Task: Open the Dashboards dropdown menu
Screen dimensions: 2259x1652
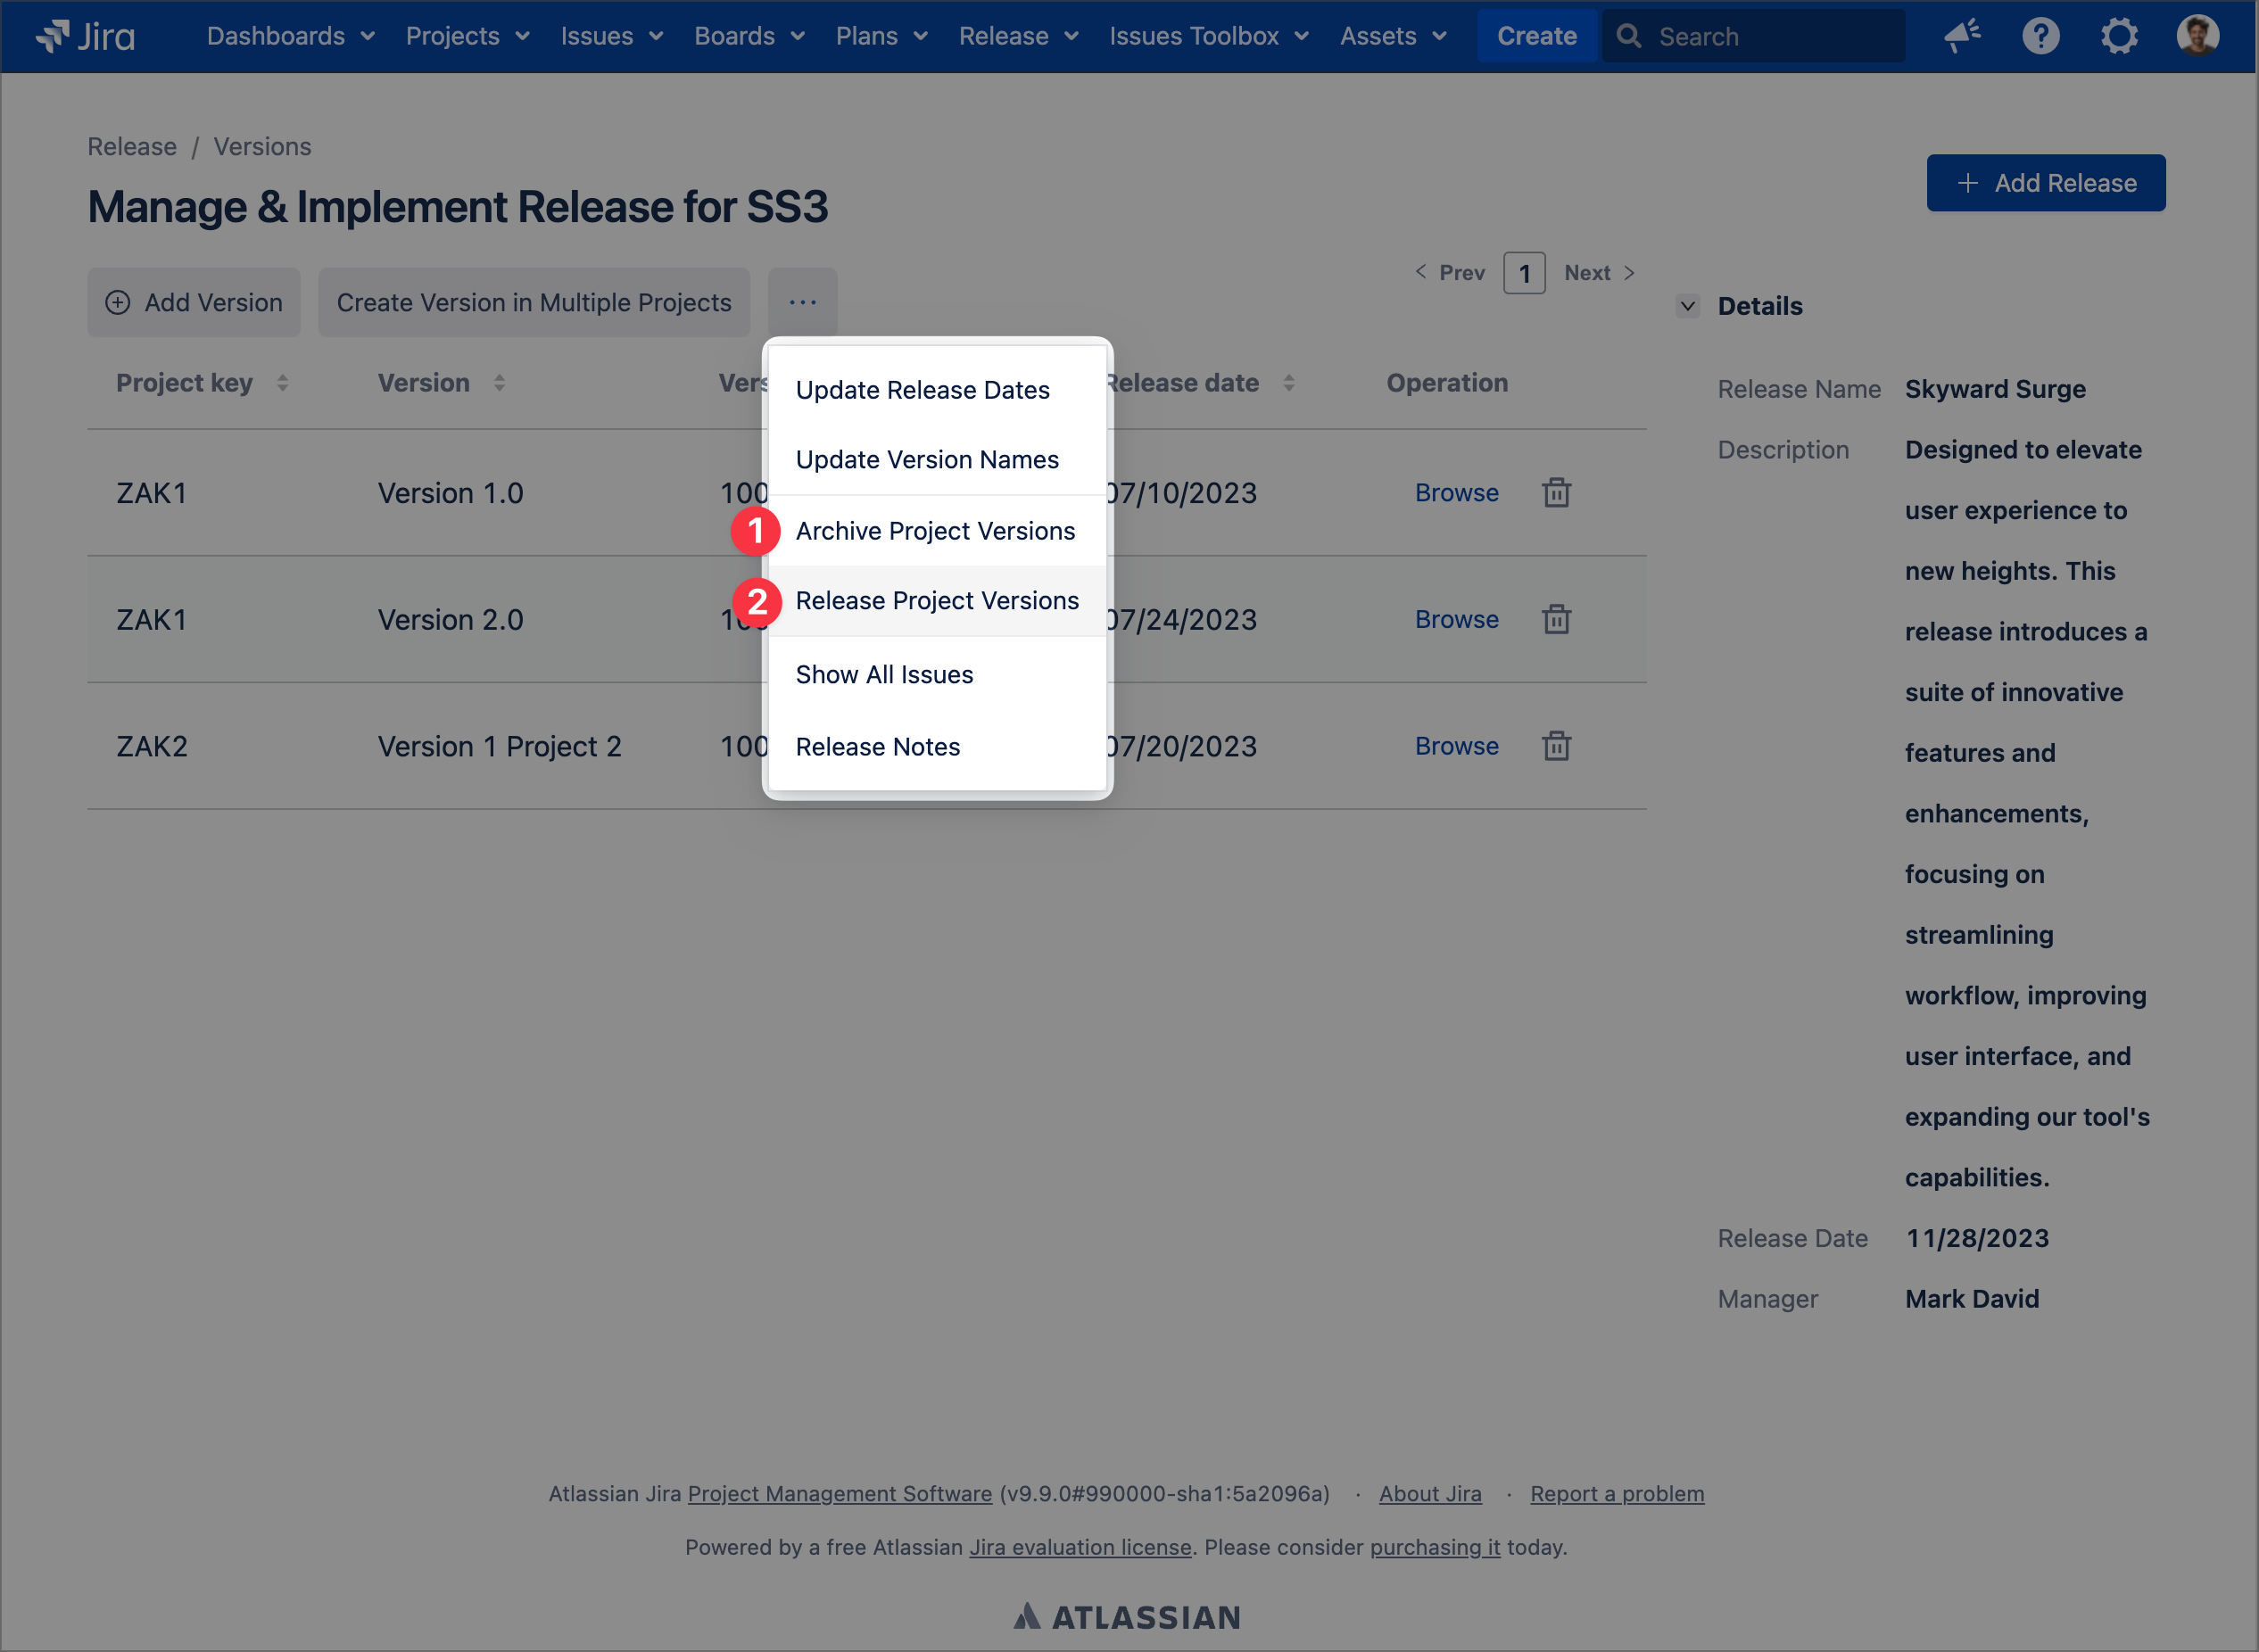Action: (290, 36)
